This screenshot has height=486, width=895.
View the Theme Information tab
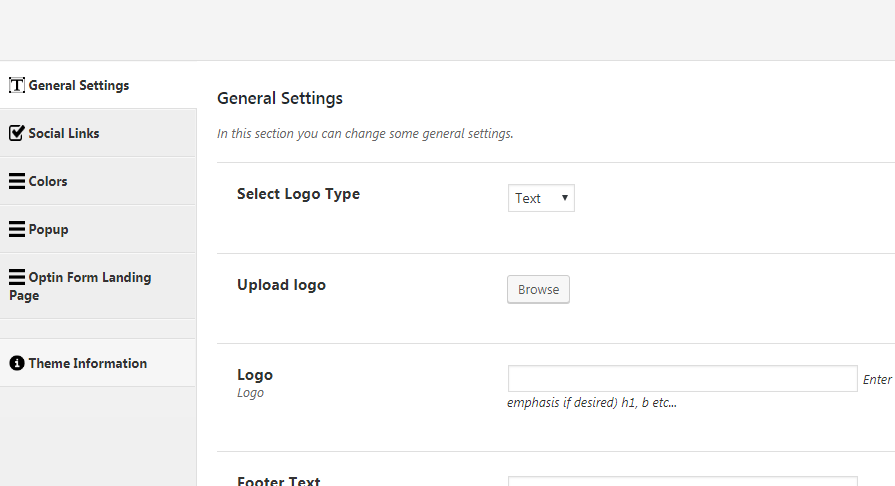pos(88,363)
